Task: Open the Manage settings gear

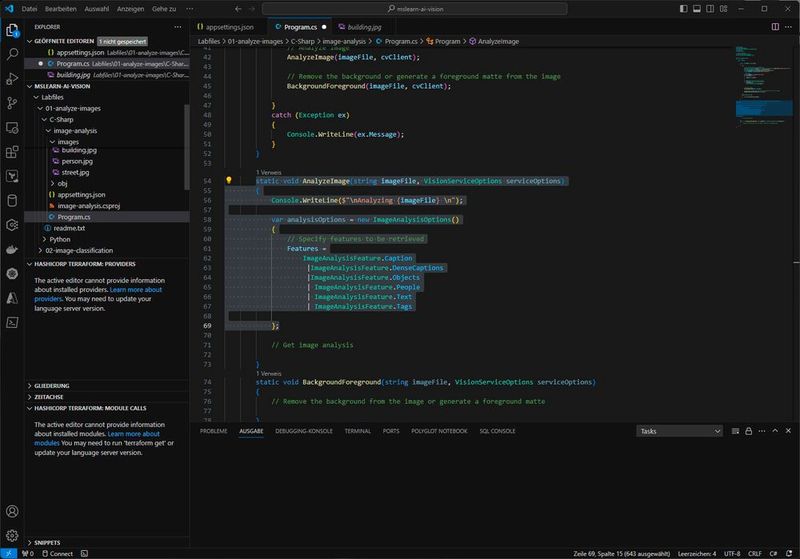Action: (x=12, y=537)
